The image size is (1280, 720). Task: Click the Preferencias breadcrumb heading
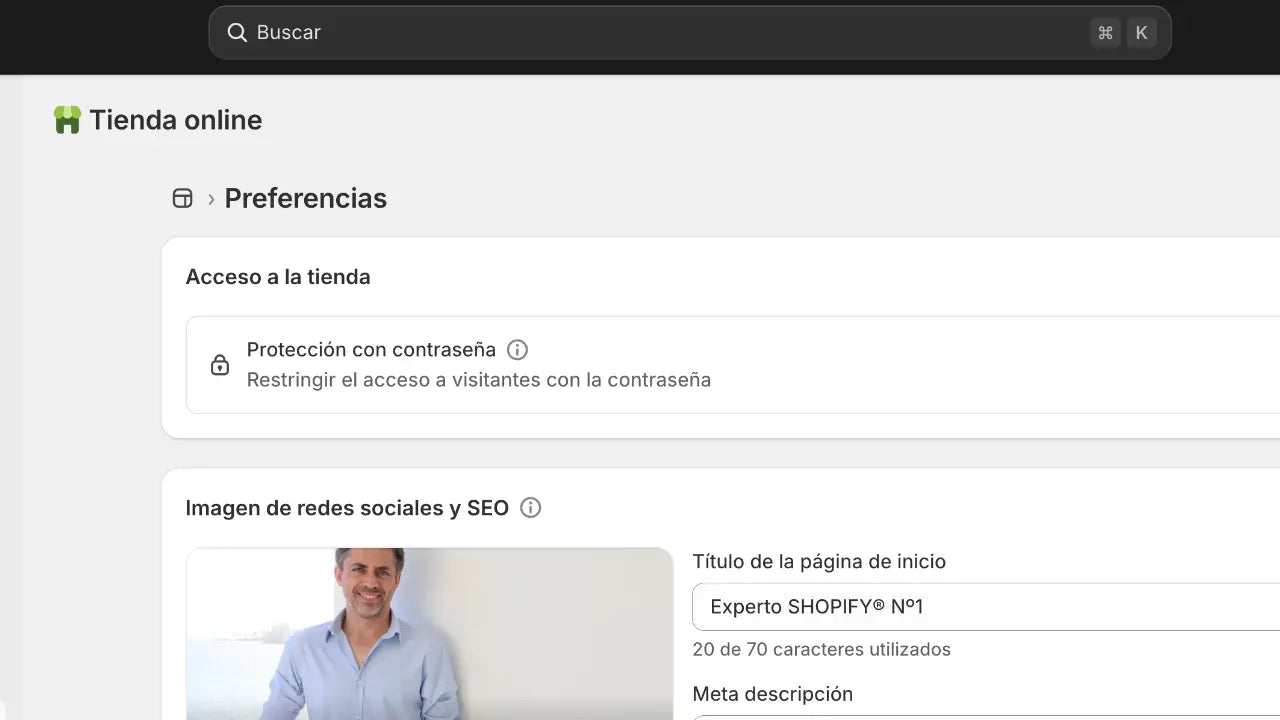coord(306,198)
